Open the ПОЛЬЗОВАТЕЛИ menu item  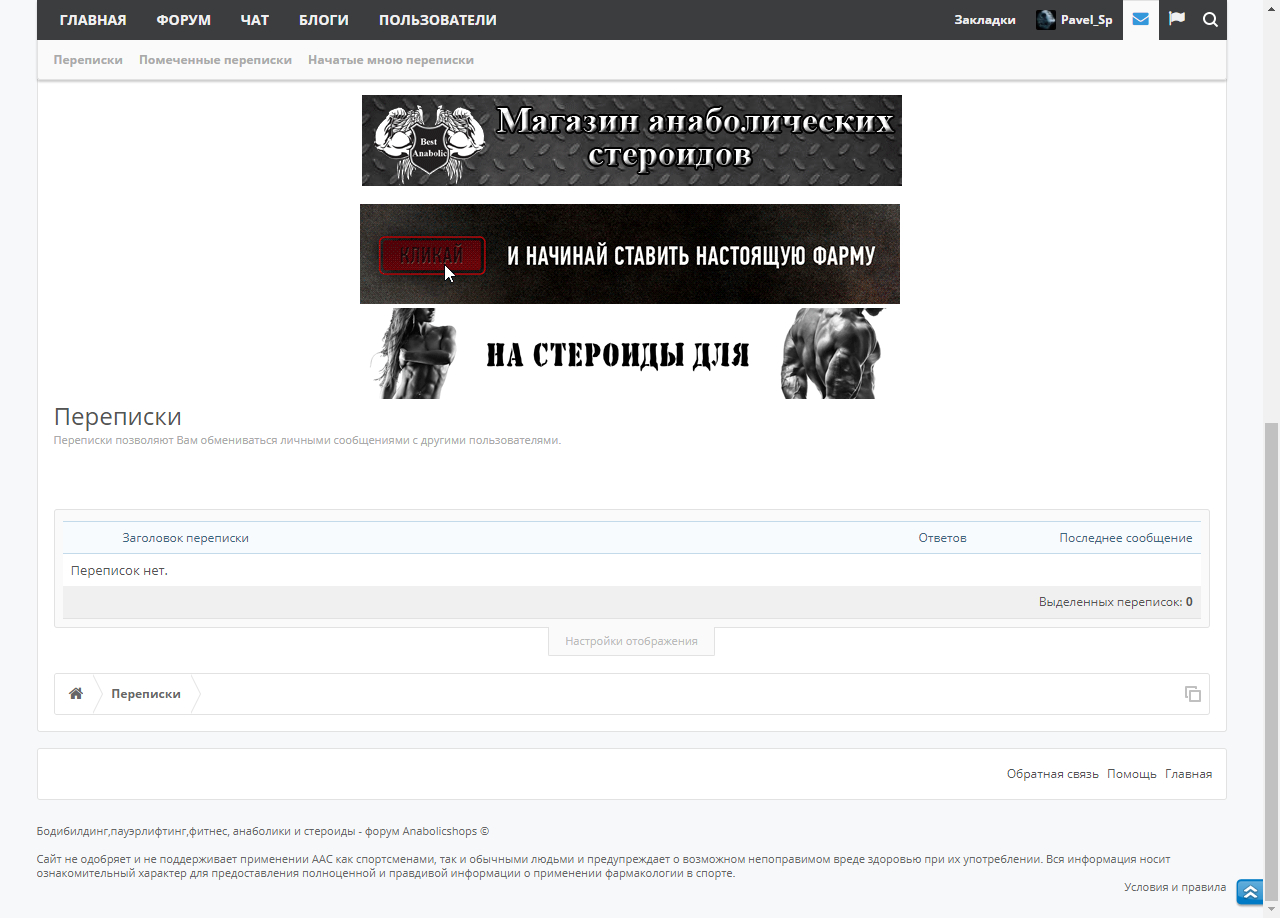click(x=438, y=20)
